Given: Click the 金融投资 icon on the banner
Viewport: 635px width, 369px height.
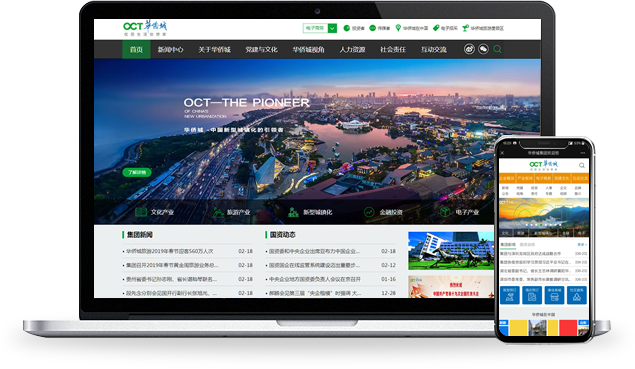Looking at the screenshot, I should [369, 212].
